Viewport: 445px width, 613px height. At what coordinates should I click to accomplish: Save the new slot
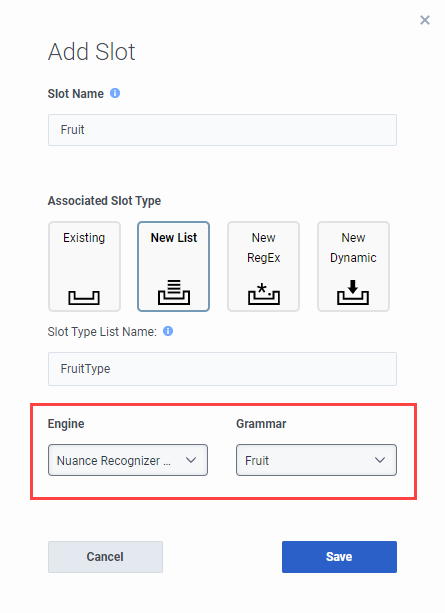[x=339, y=557]
